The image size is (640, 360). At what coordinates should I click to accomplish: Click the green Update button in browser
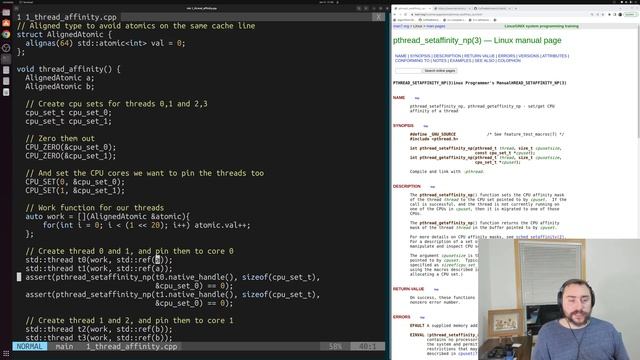630,14
